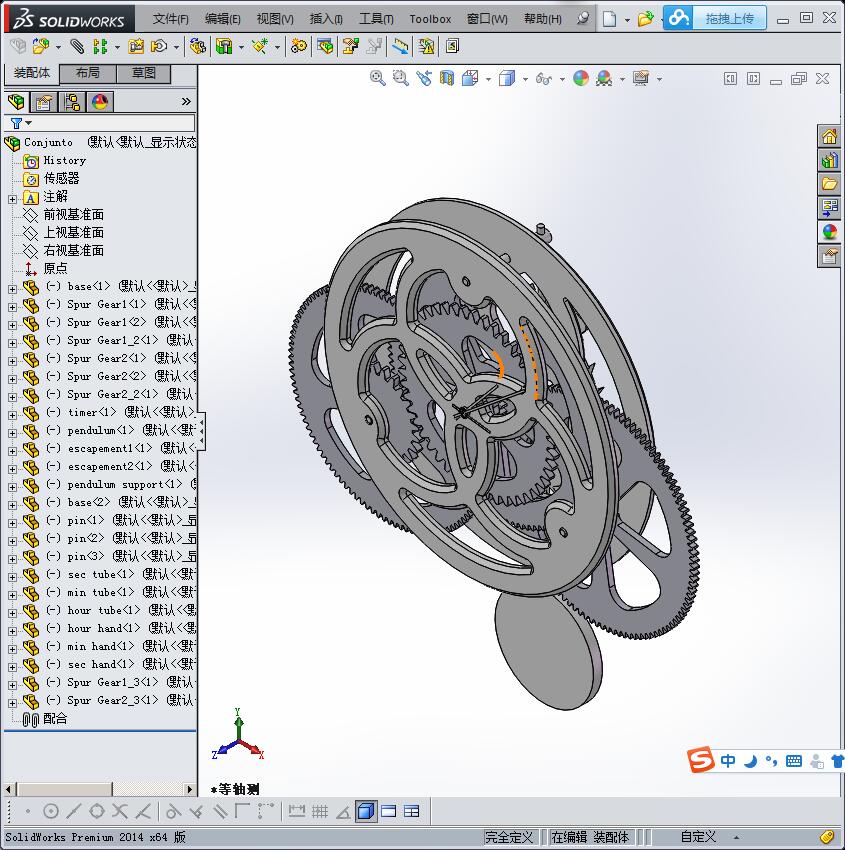Open the 编辑(E) menu
The height and width of the screenshot is (850, 845).
(x=222, y=19)
